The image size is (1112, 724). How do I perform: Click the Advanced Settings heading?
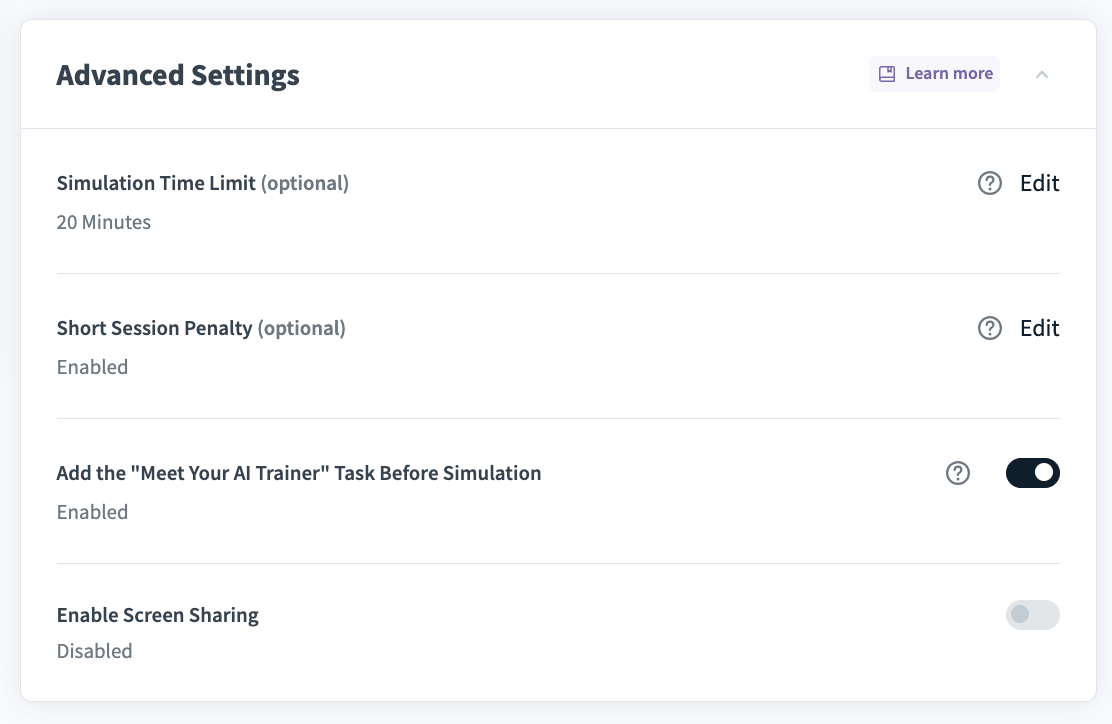(178, 75)
